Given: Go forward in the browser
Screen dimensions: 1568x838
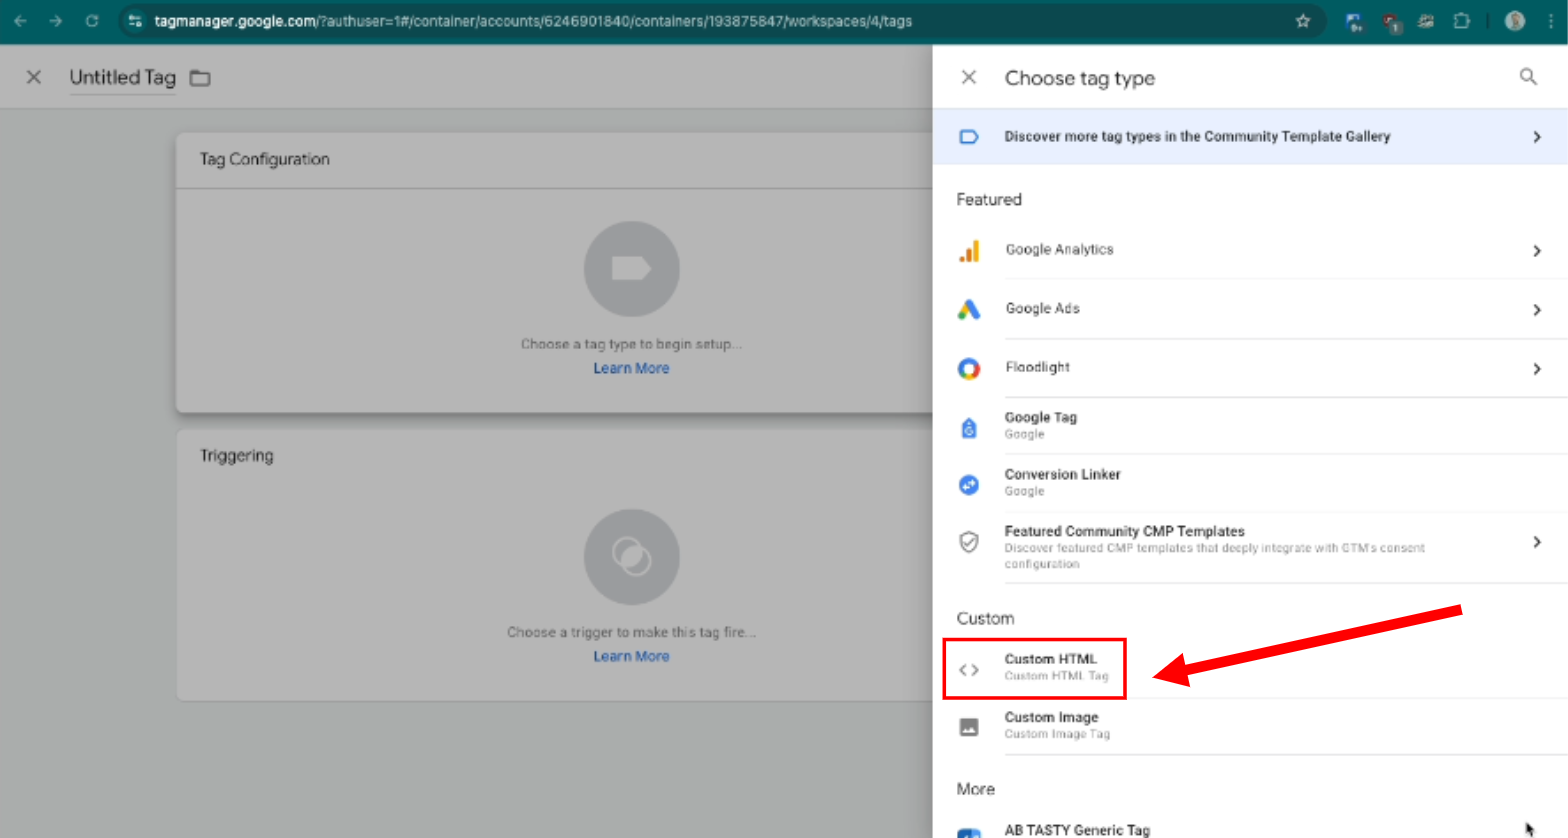Looking at the screenshot, I should pos(55,21).
